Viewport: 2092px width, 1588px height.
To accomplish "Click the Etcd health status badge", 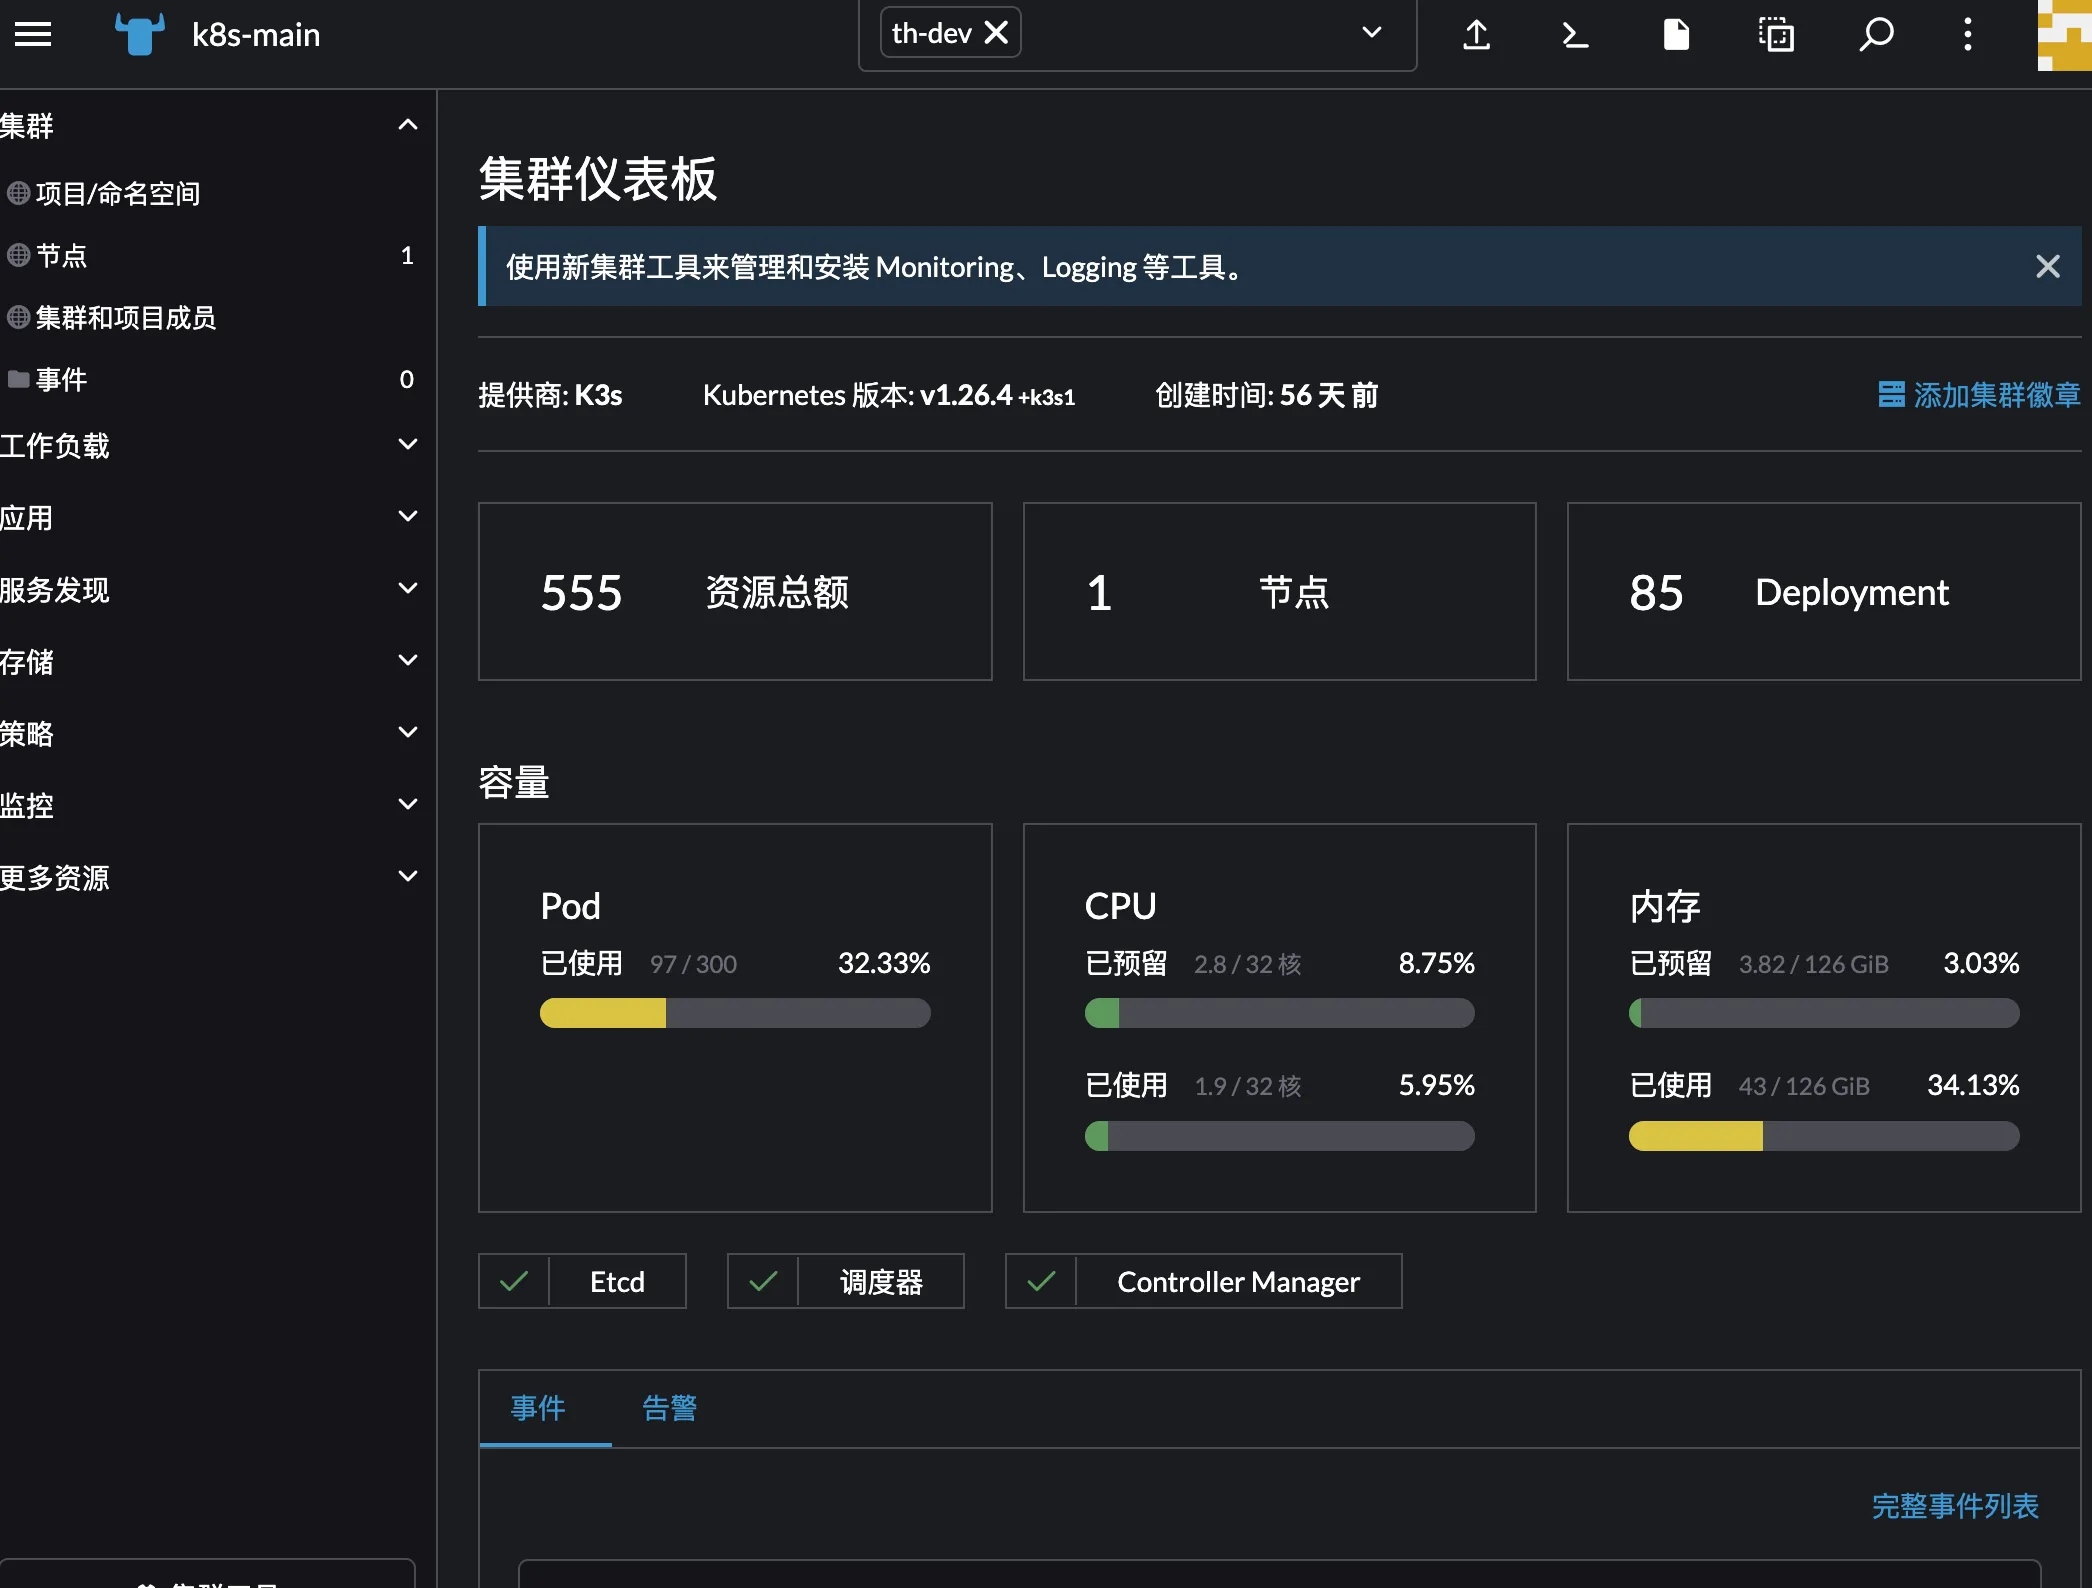I will (582, 1281).
